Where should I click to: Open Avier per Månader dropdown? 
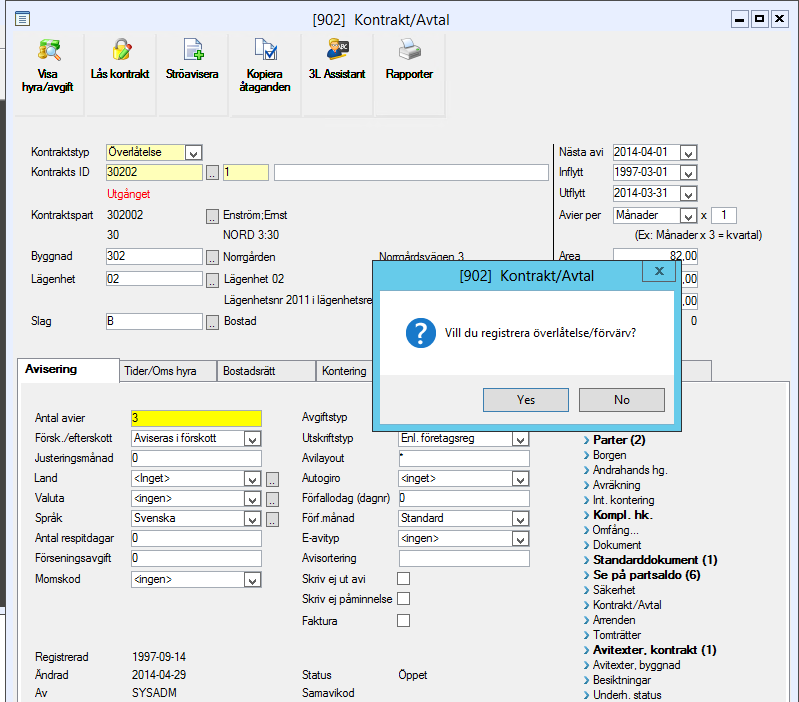(x=688, y=216)
